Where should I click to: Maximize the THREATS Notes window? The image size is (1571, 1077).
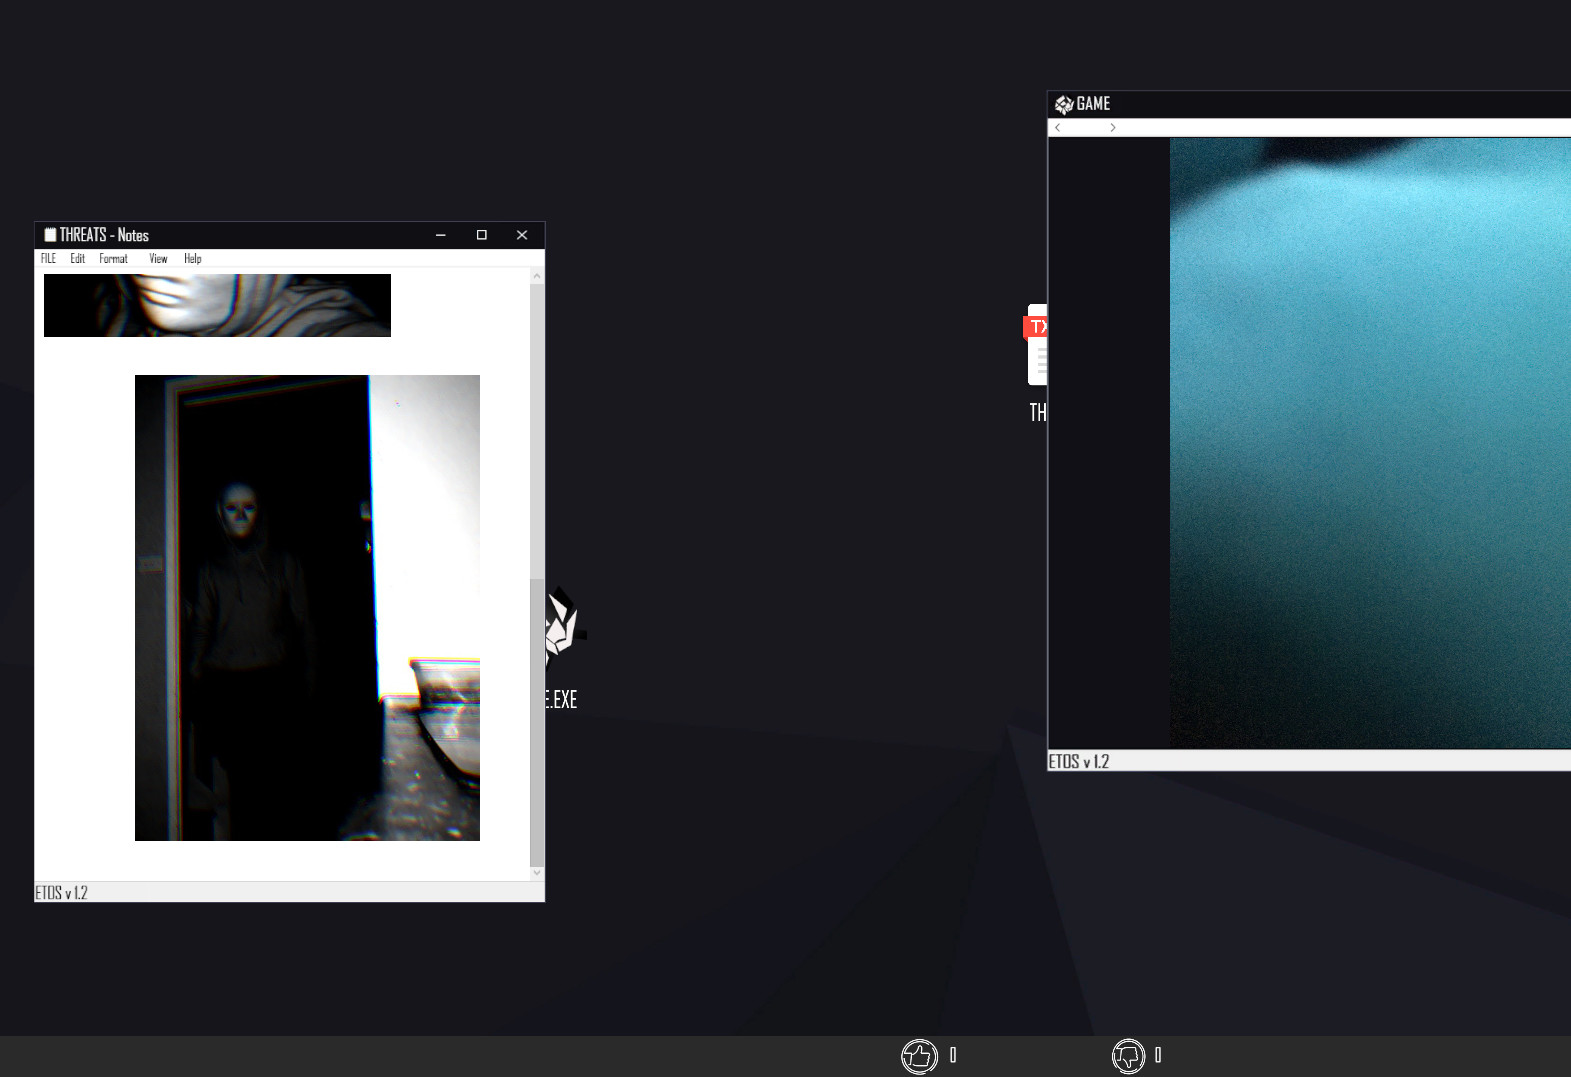(481, 235)
